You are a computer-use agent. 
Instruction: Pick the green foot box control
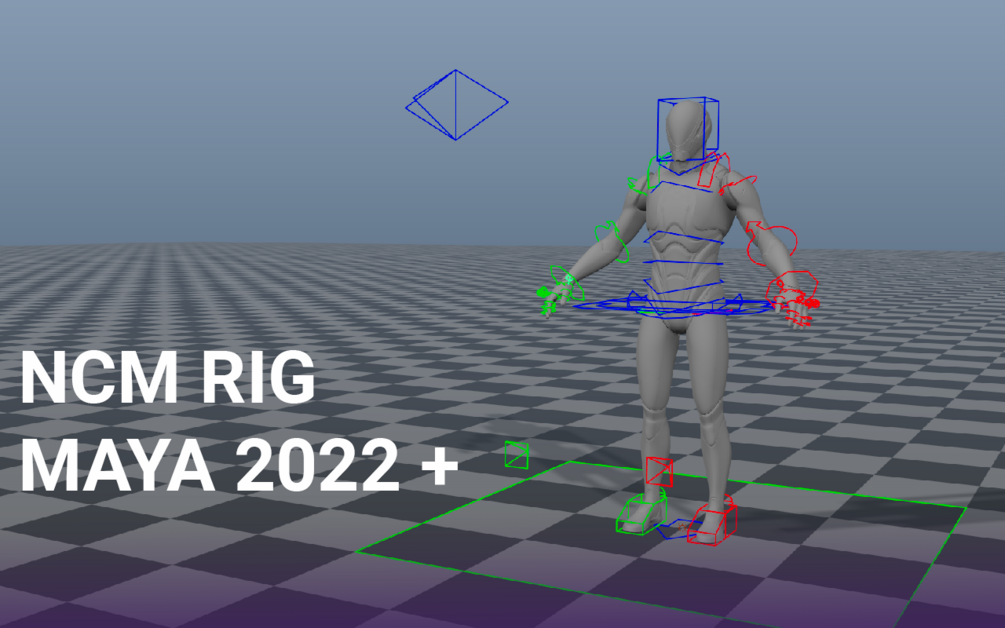[x=642, y=513]
